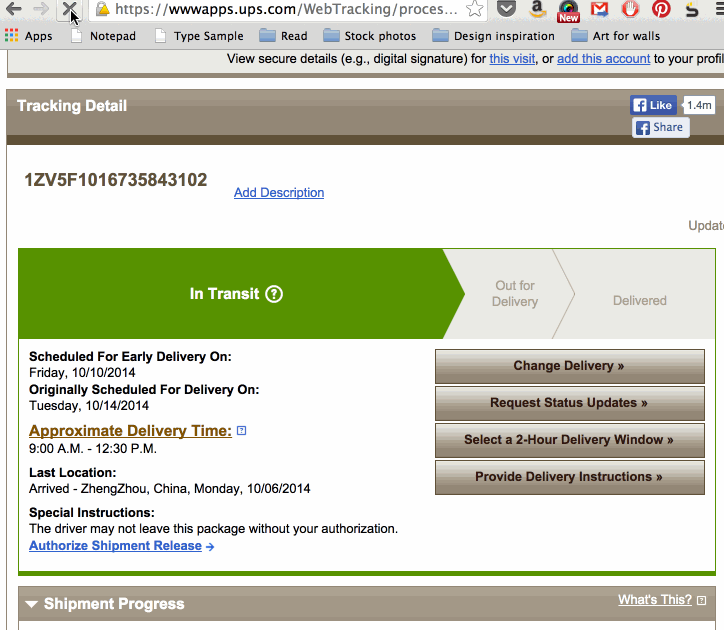Click the red stop-hand AdBlock icon
Image resolution: width=724 pixels, height=630 pixels.
[x=630, y=8]
